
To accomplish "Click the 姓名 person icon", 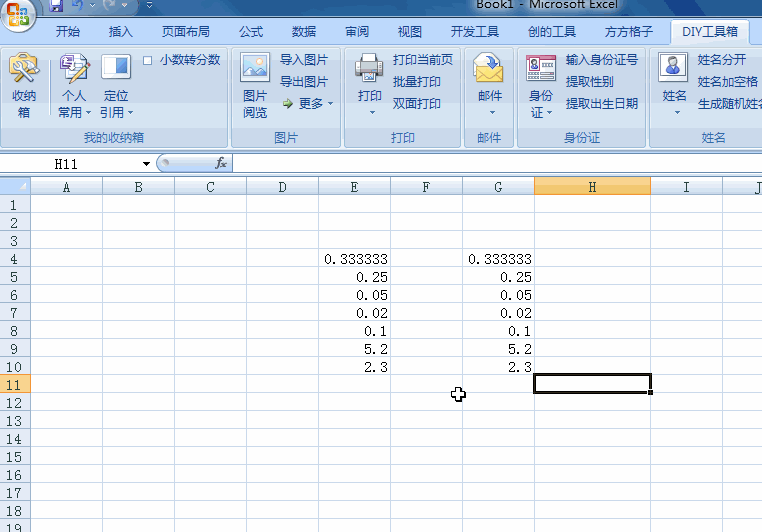I will click(674, 69).
